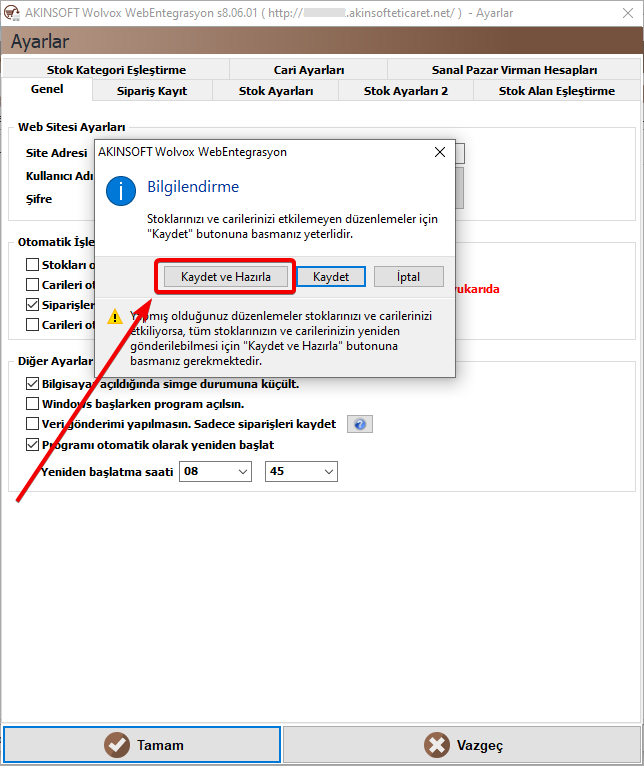Click the Vazgeç cross icon
Viewport: 644px width, 766px height.
pos(437,745)
